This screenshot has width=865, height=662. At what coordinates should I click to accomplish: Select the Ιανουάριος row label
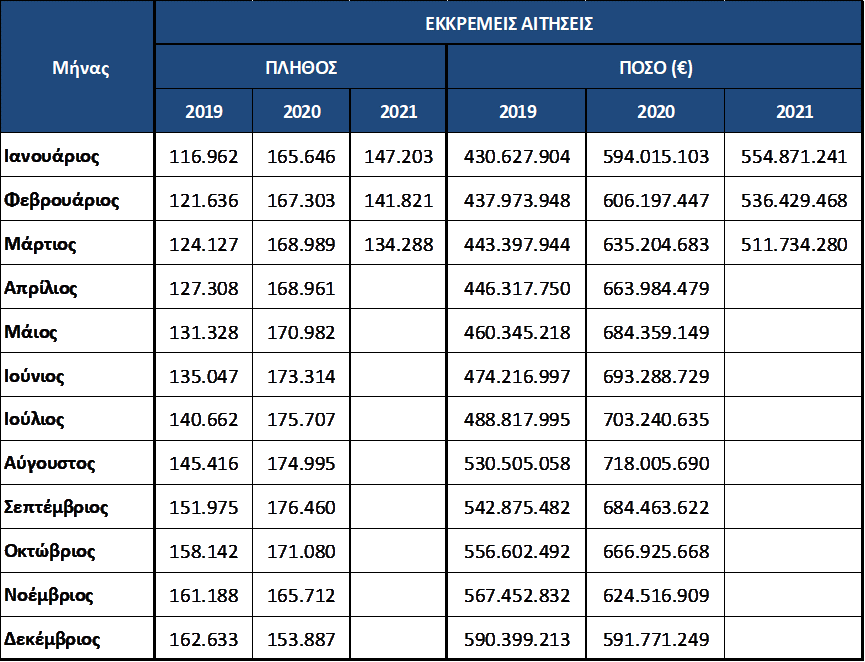[x=52, y=156]
